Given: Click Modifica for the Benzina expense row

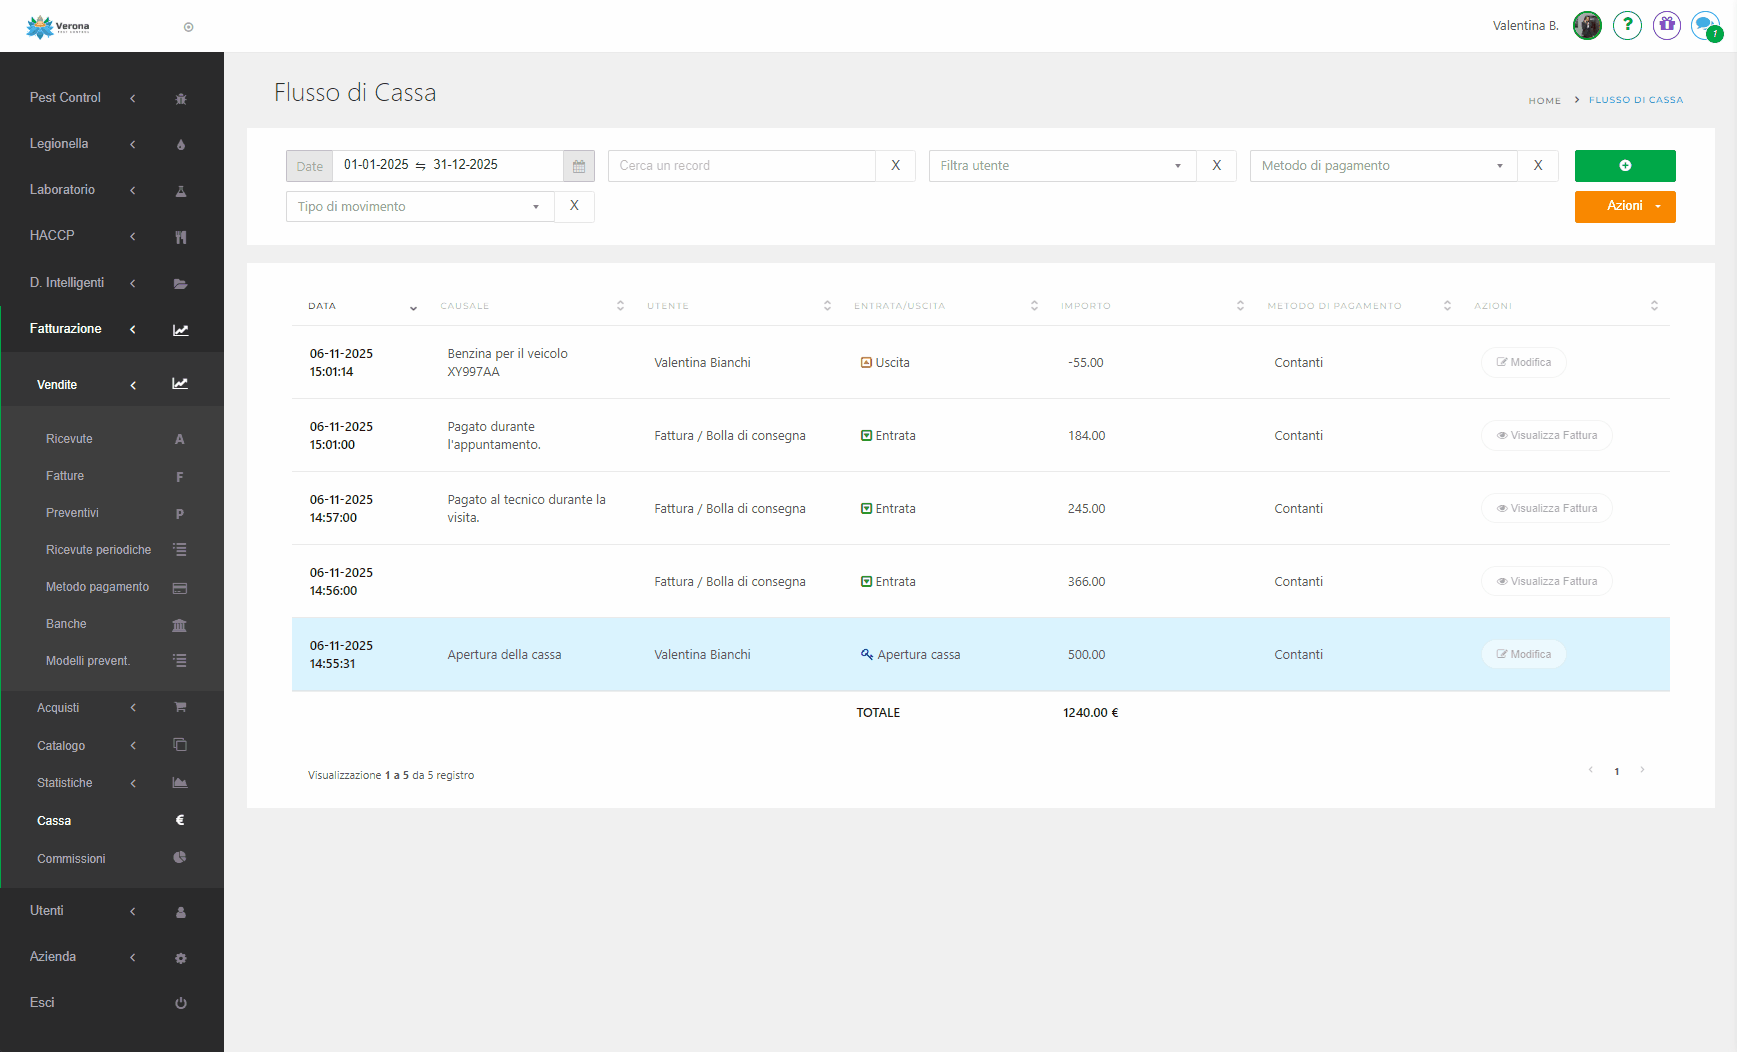Looking at the screenshot, I should pos(1522,362).
